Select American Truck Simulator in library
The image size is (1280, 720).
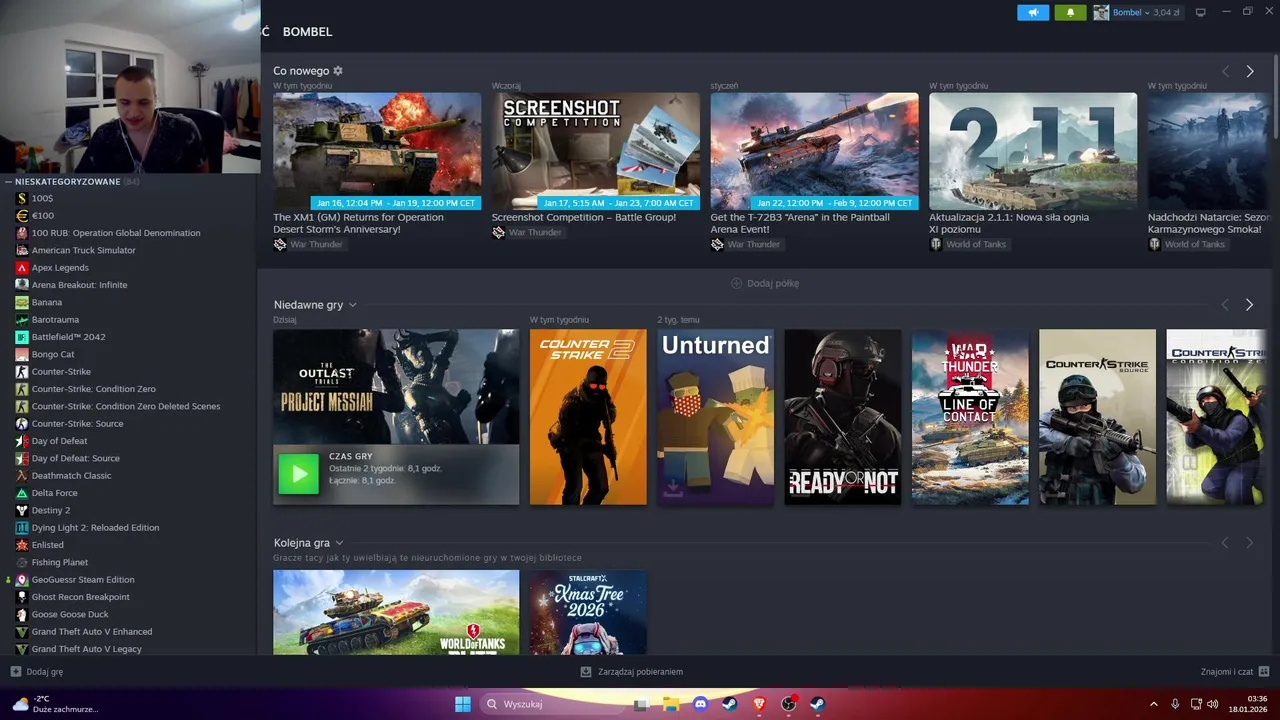coord(83,250)
